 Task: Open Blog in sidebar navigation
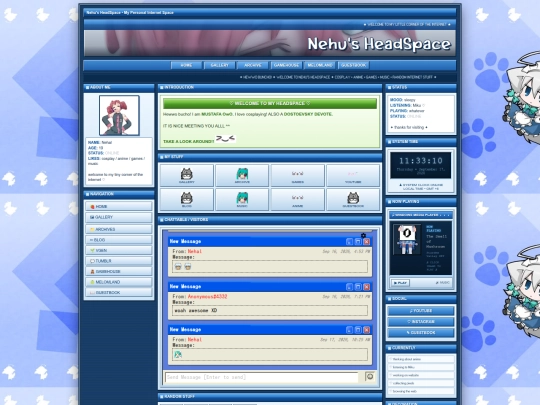click(119, 240)
